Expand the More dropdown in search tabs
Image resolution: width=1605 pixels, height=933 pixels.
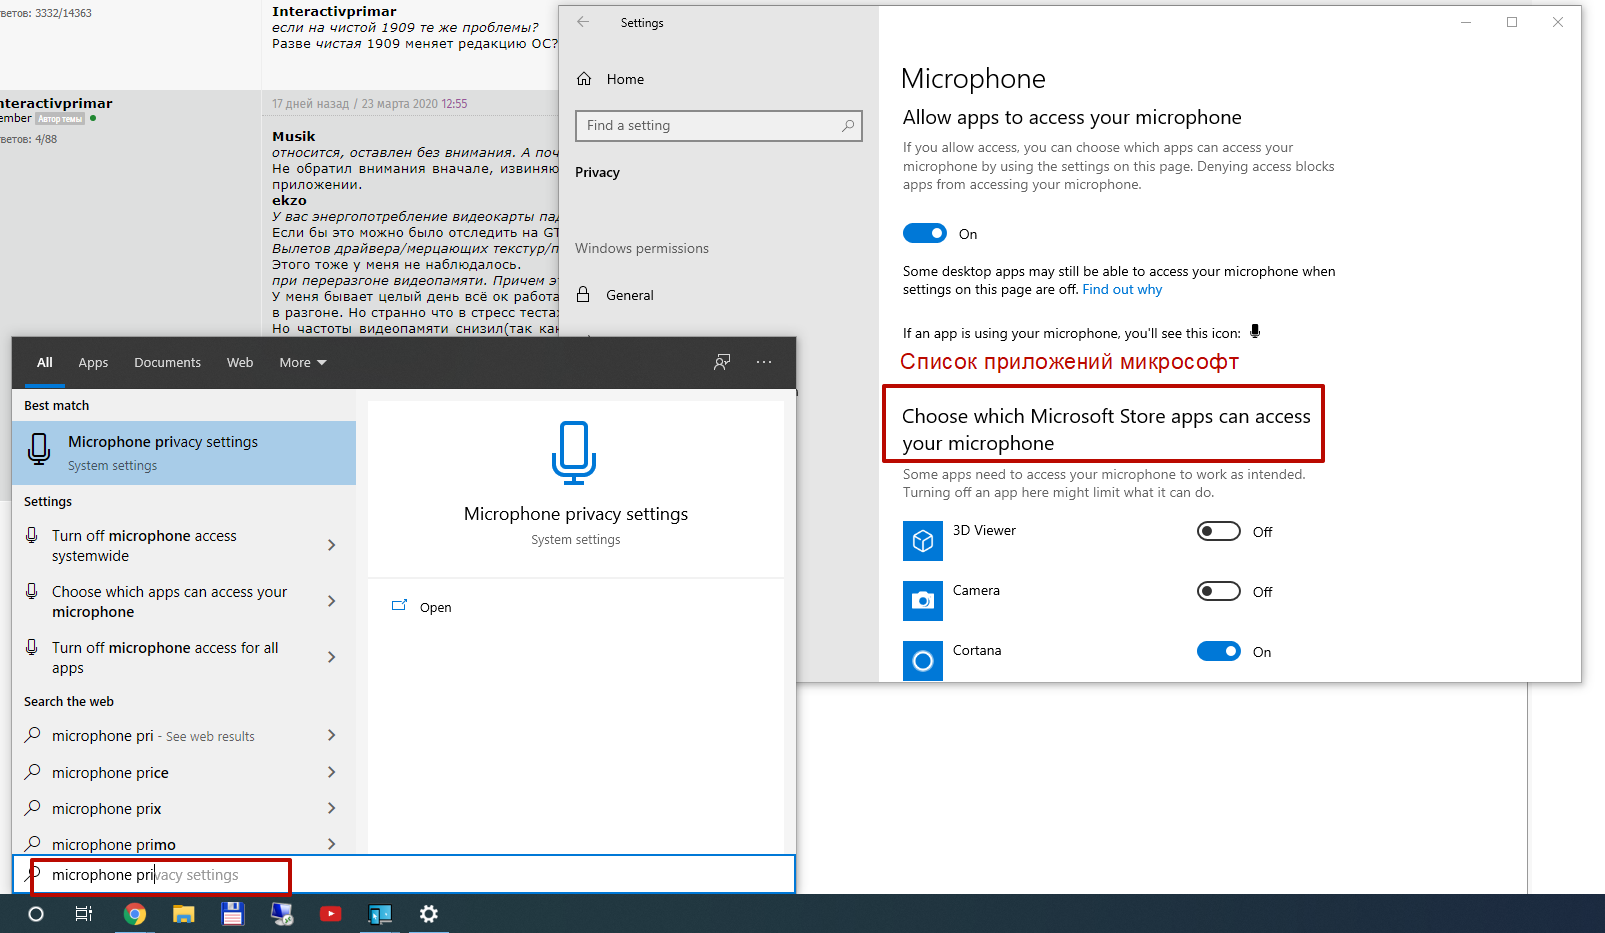303,363
